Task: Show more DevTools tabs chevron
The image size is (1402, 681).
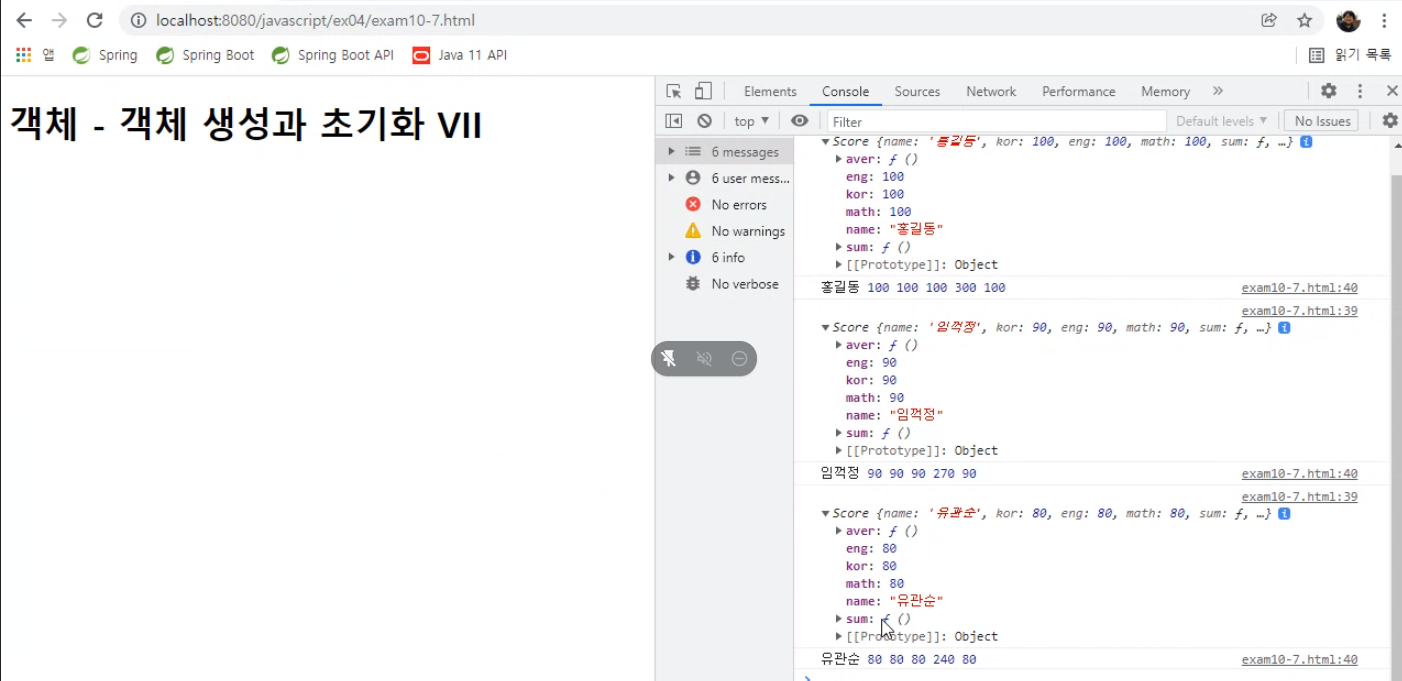Action: 1217,91
